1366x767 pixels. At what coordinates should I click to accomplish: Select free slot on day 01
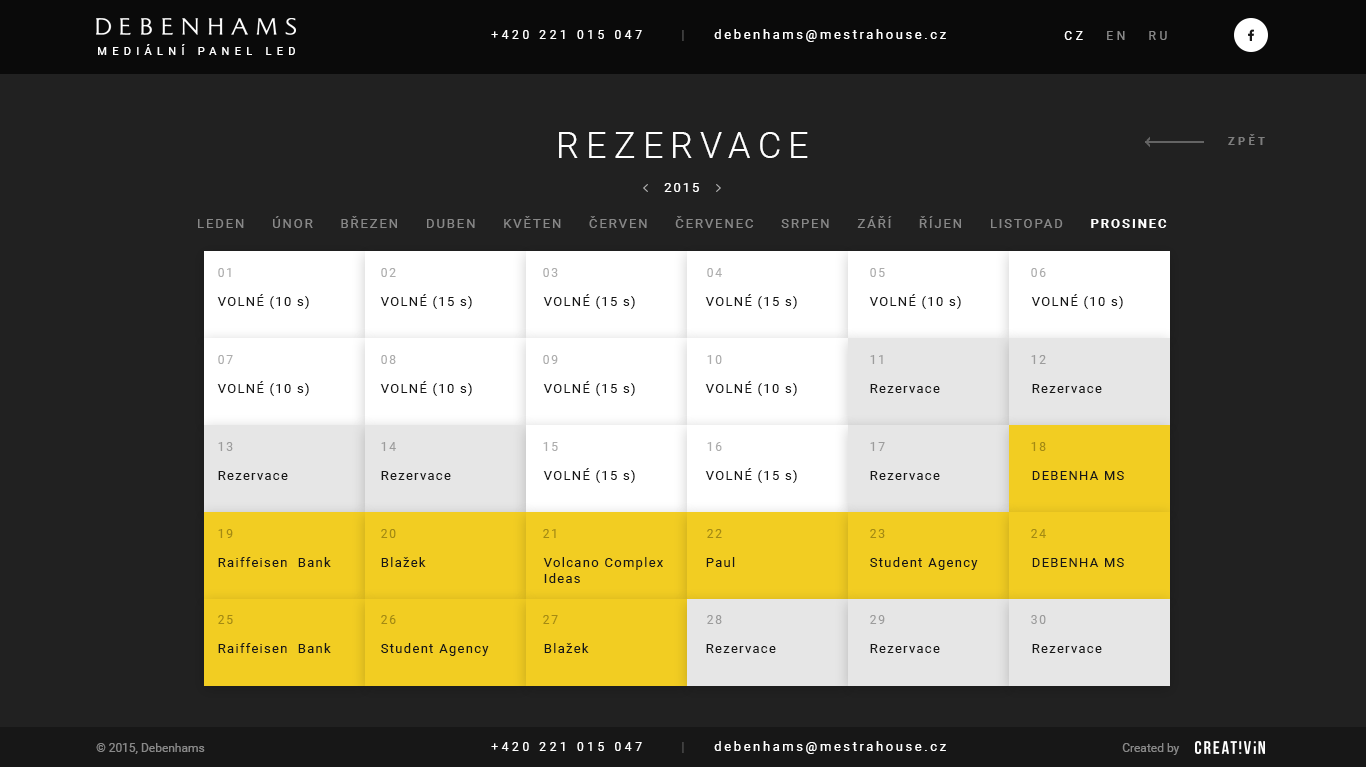click(x=284, y=294)
